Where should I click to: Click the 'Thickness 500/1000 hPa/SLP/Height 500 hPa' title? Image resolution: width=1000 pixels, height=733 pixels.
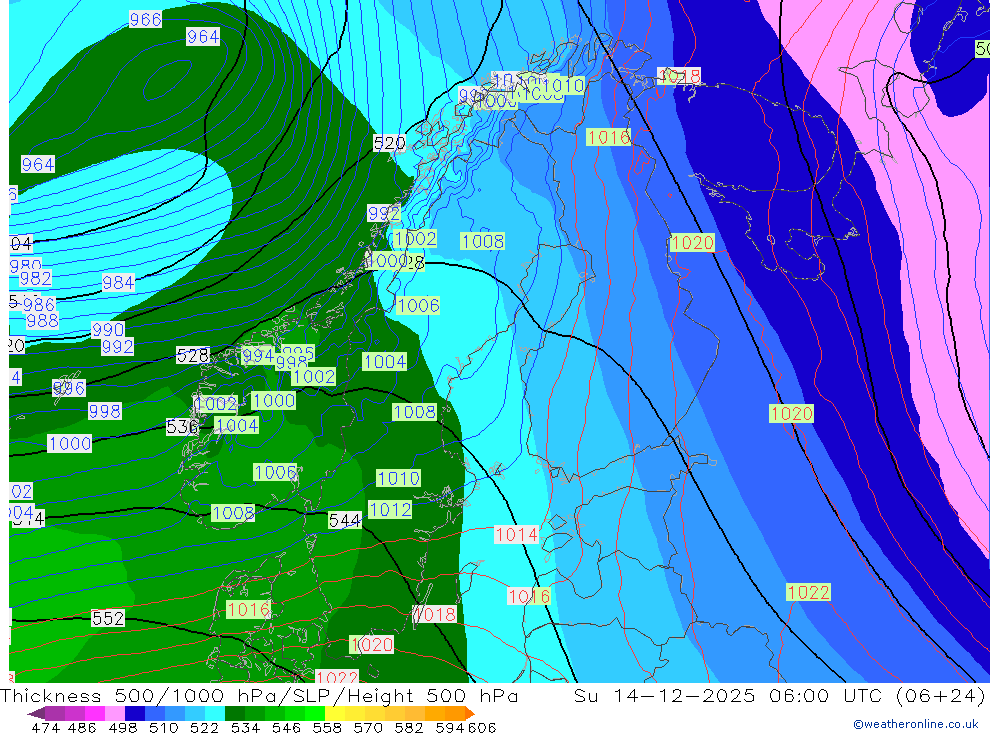(260, 696)
